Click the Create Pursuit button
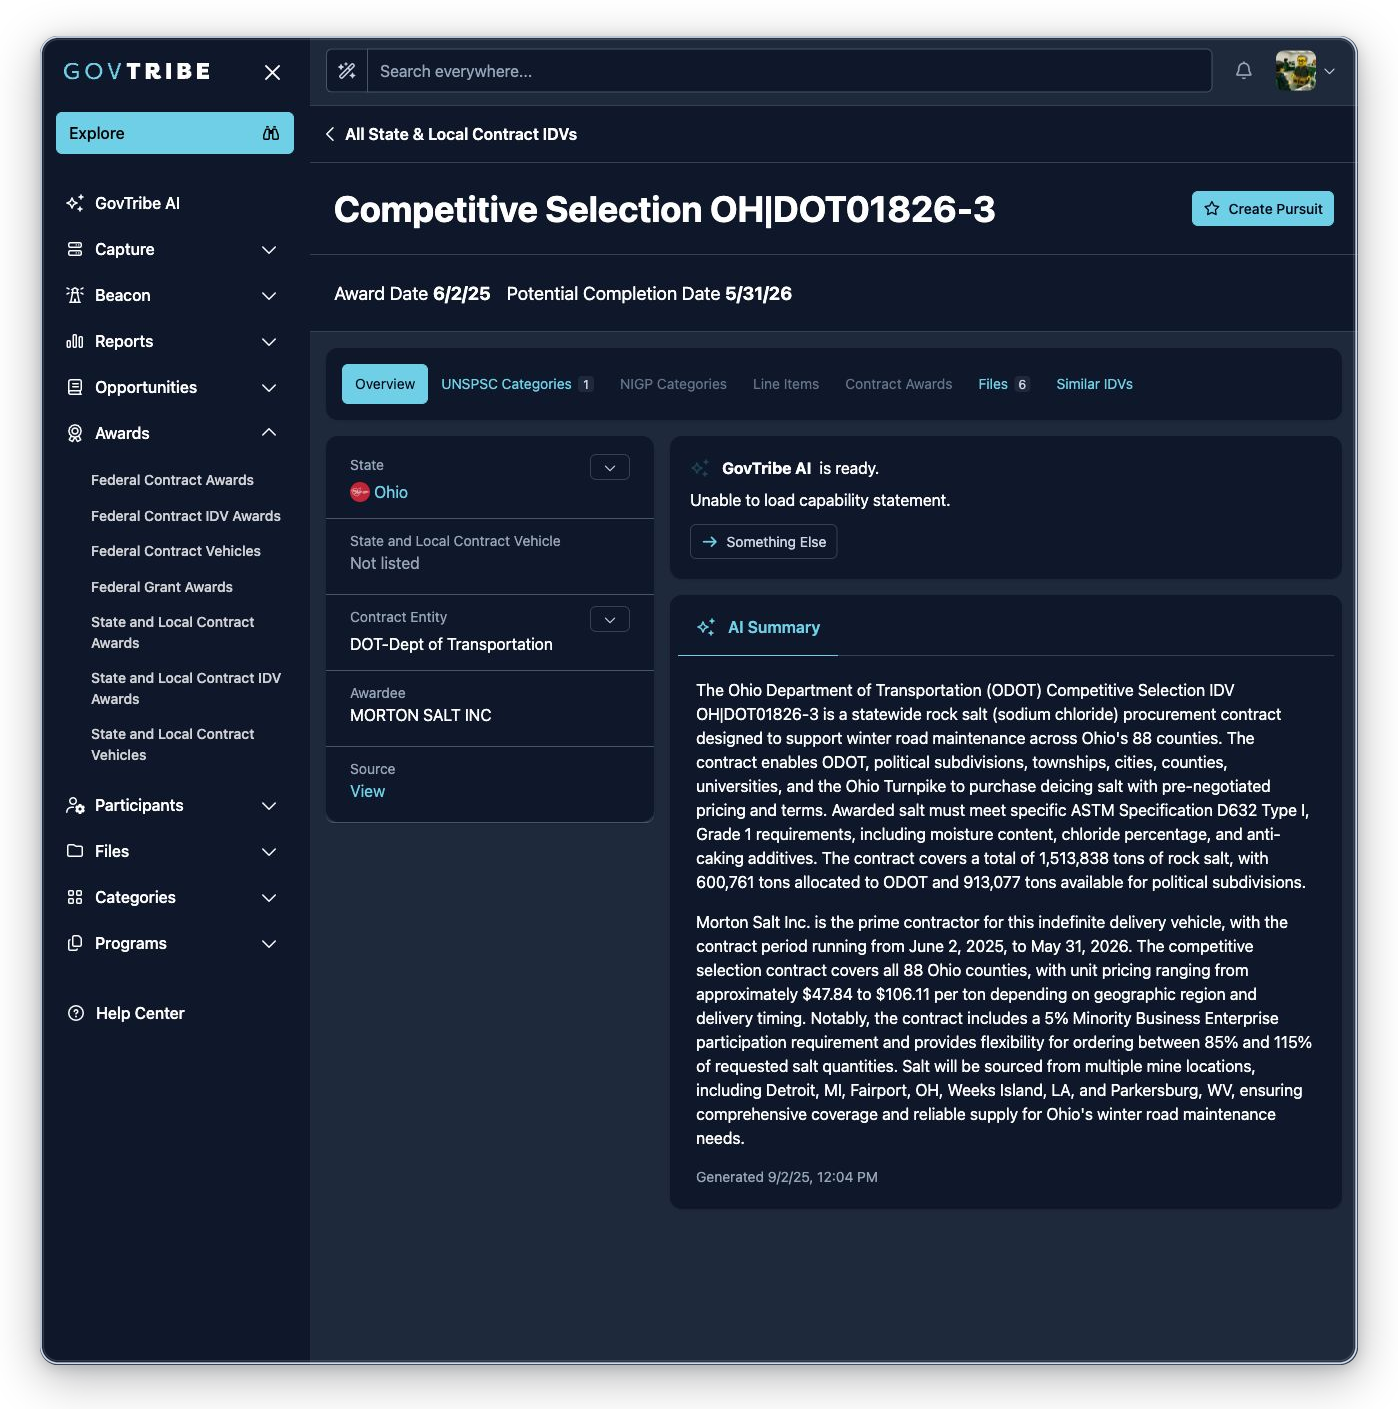Screen dimensions: 1398x1409 1262,208
